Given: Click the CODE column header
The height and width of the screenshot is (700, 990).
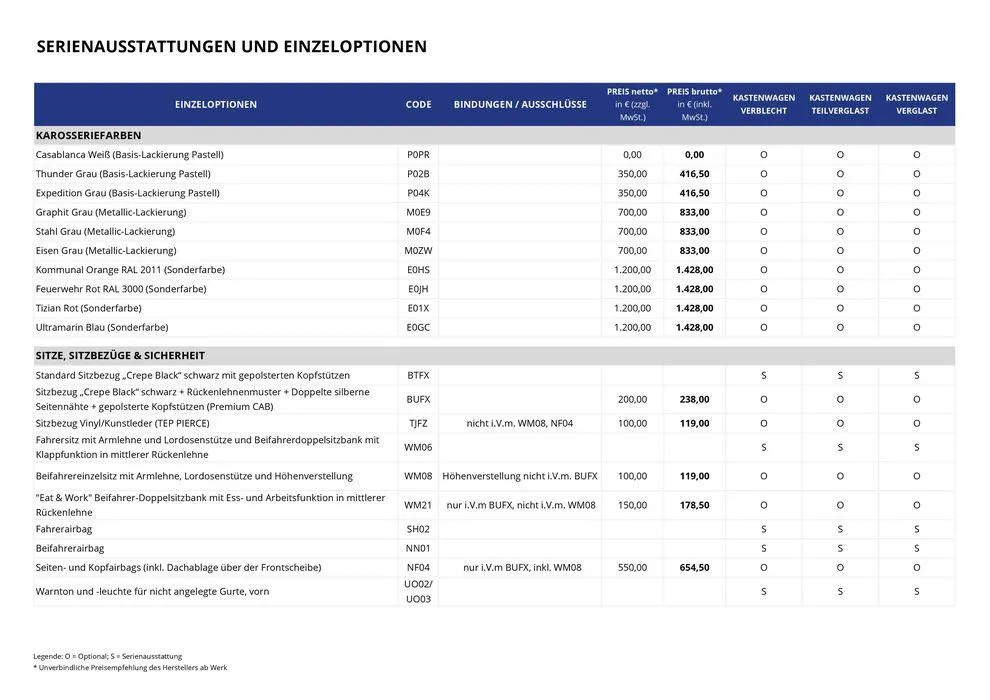Looking at the screenshot, I should 418,105.
